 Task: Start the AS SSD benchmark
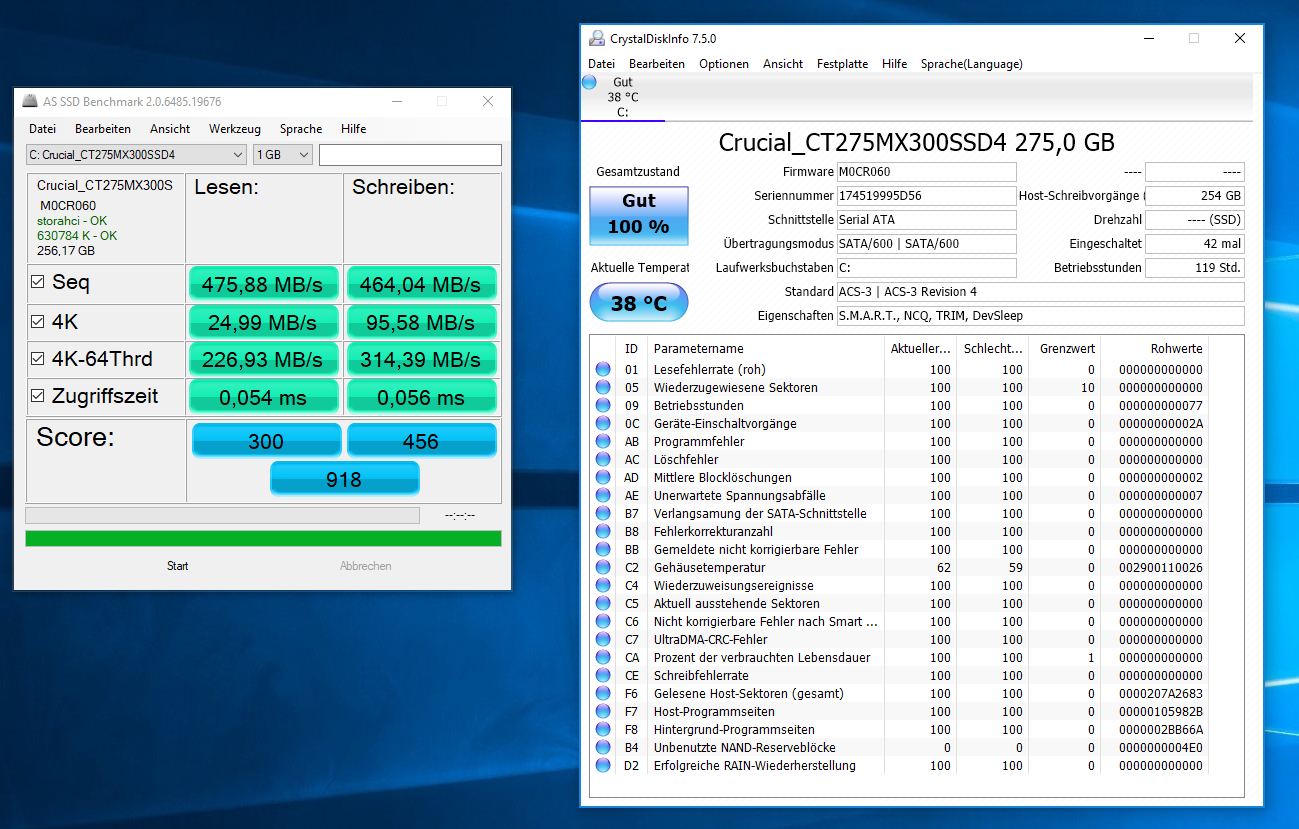178,566
